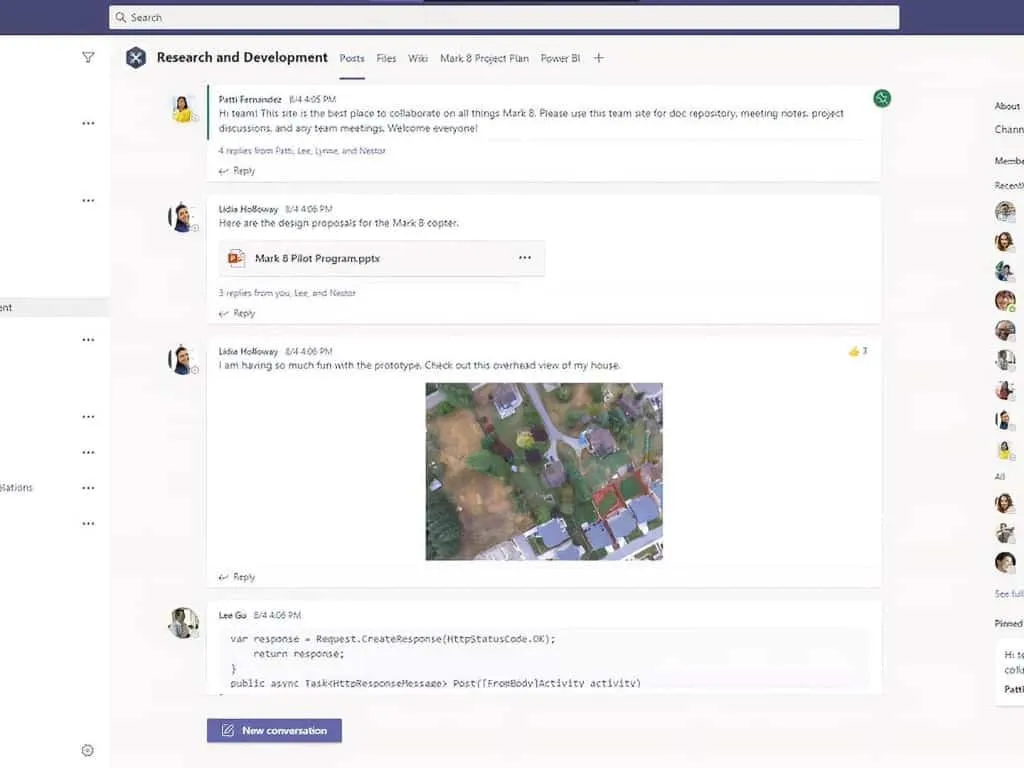The image size is (1024, 768).
Task: Open the Mark 8 Project Plan tab
Action: [484, 58]
